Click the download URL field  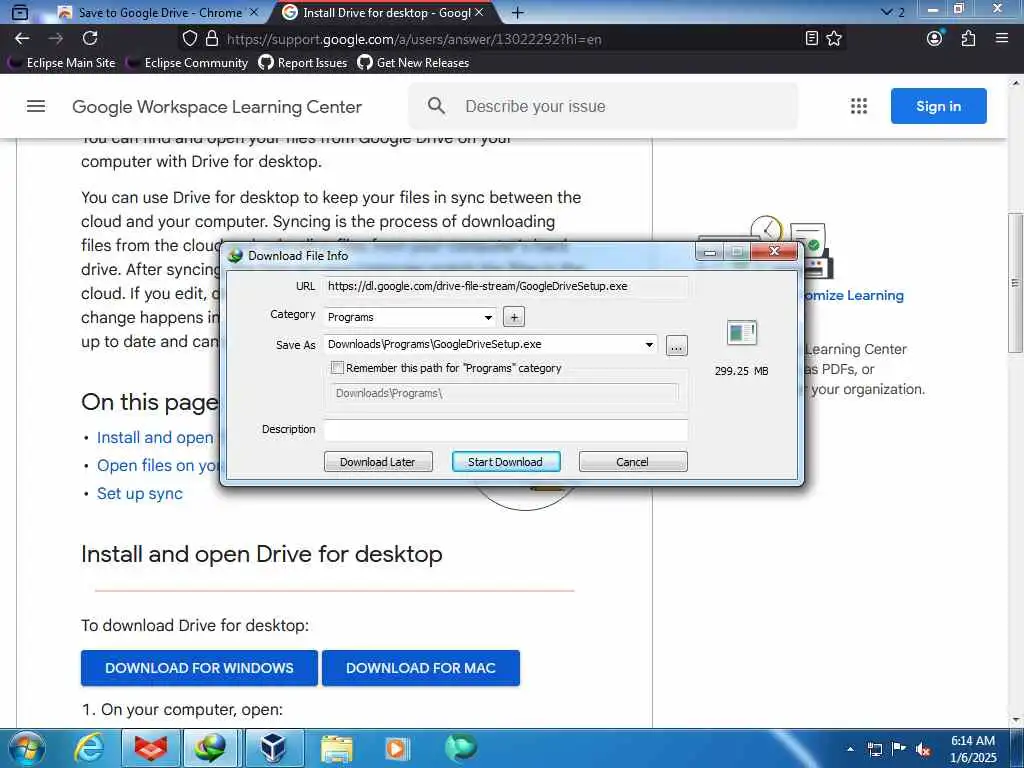point(505,286)
